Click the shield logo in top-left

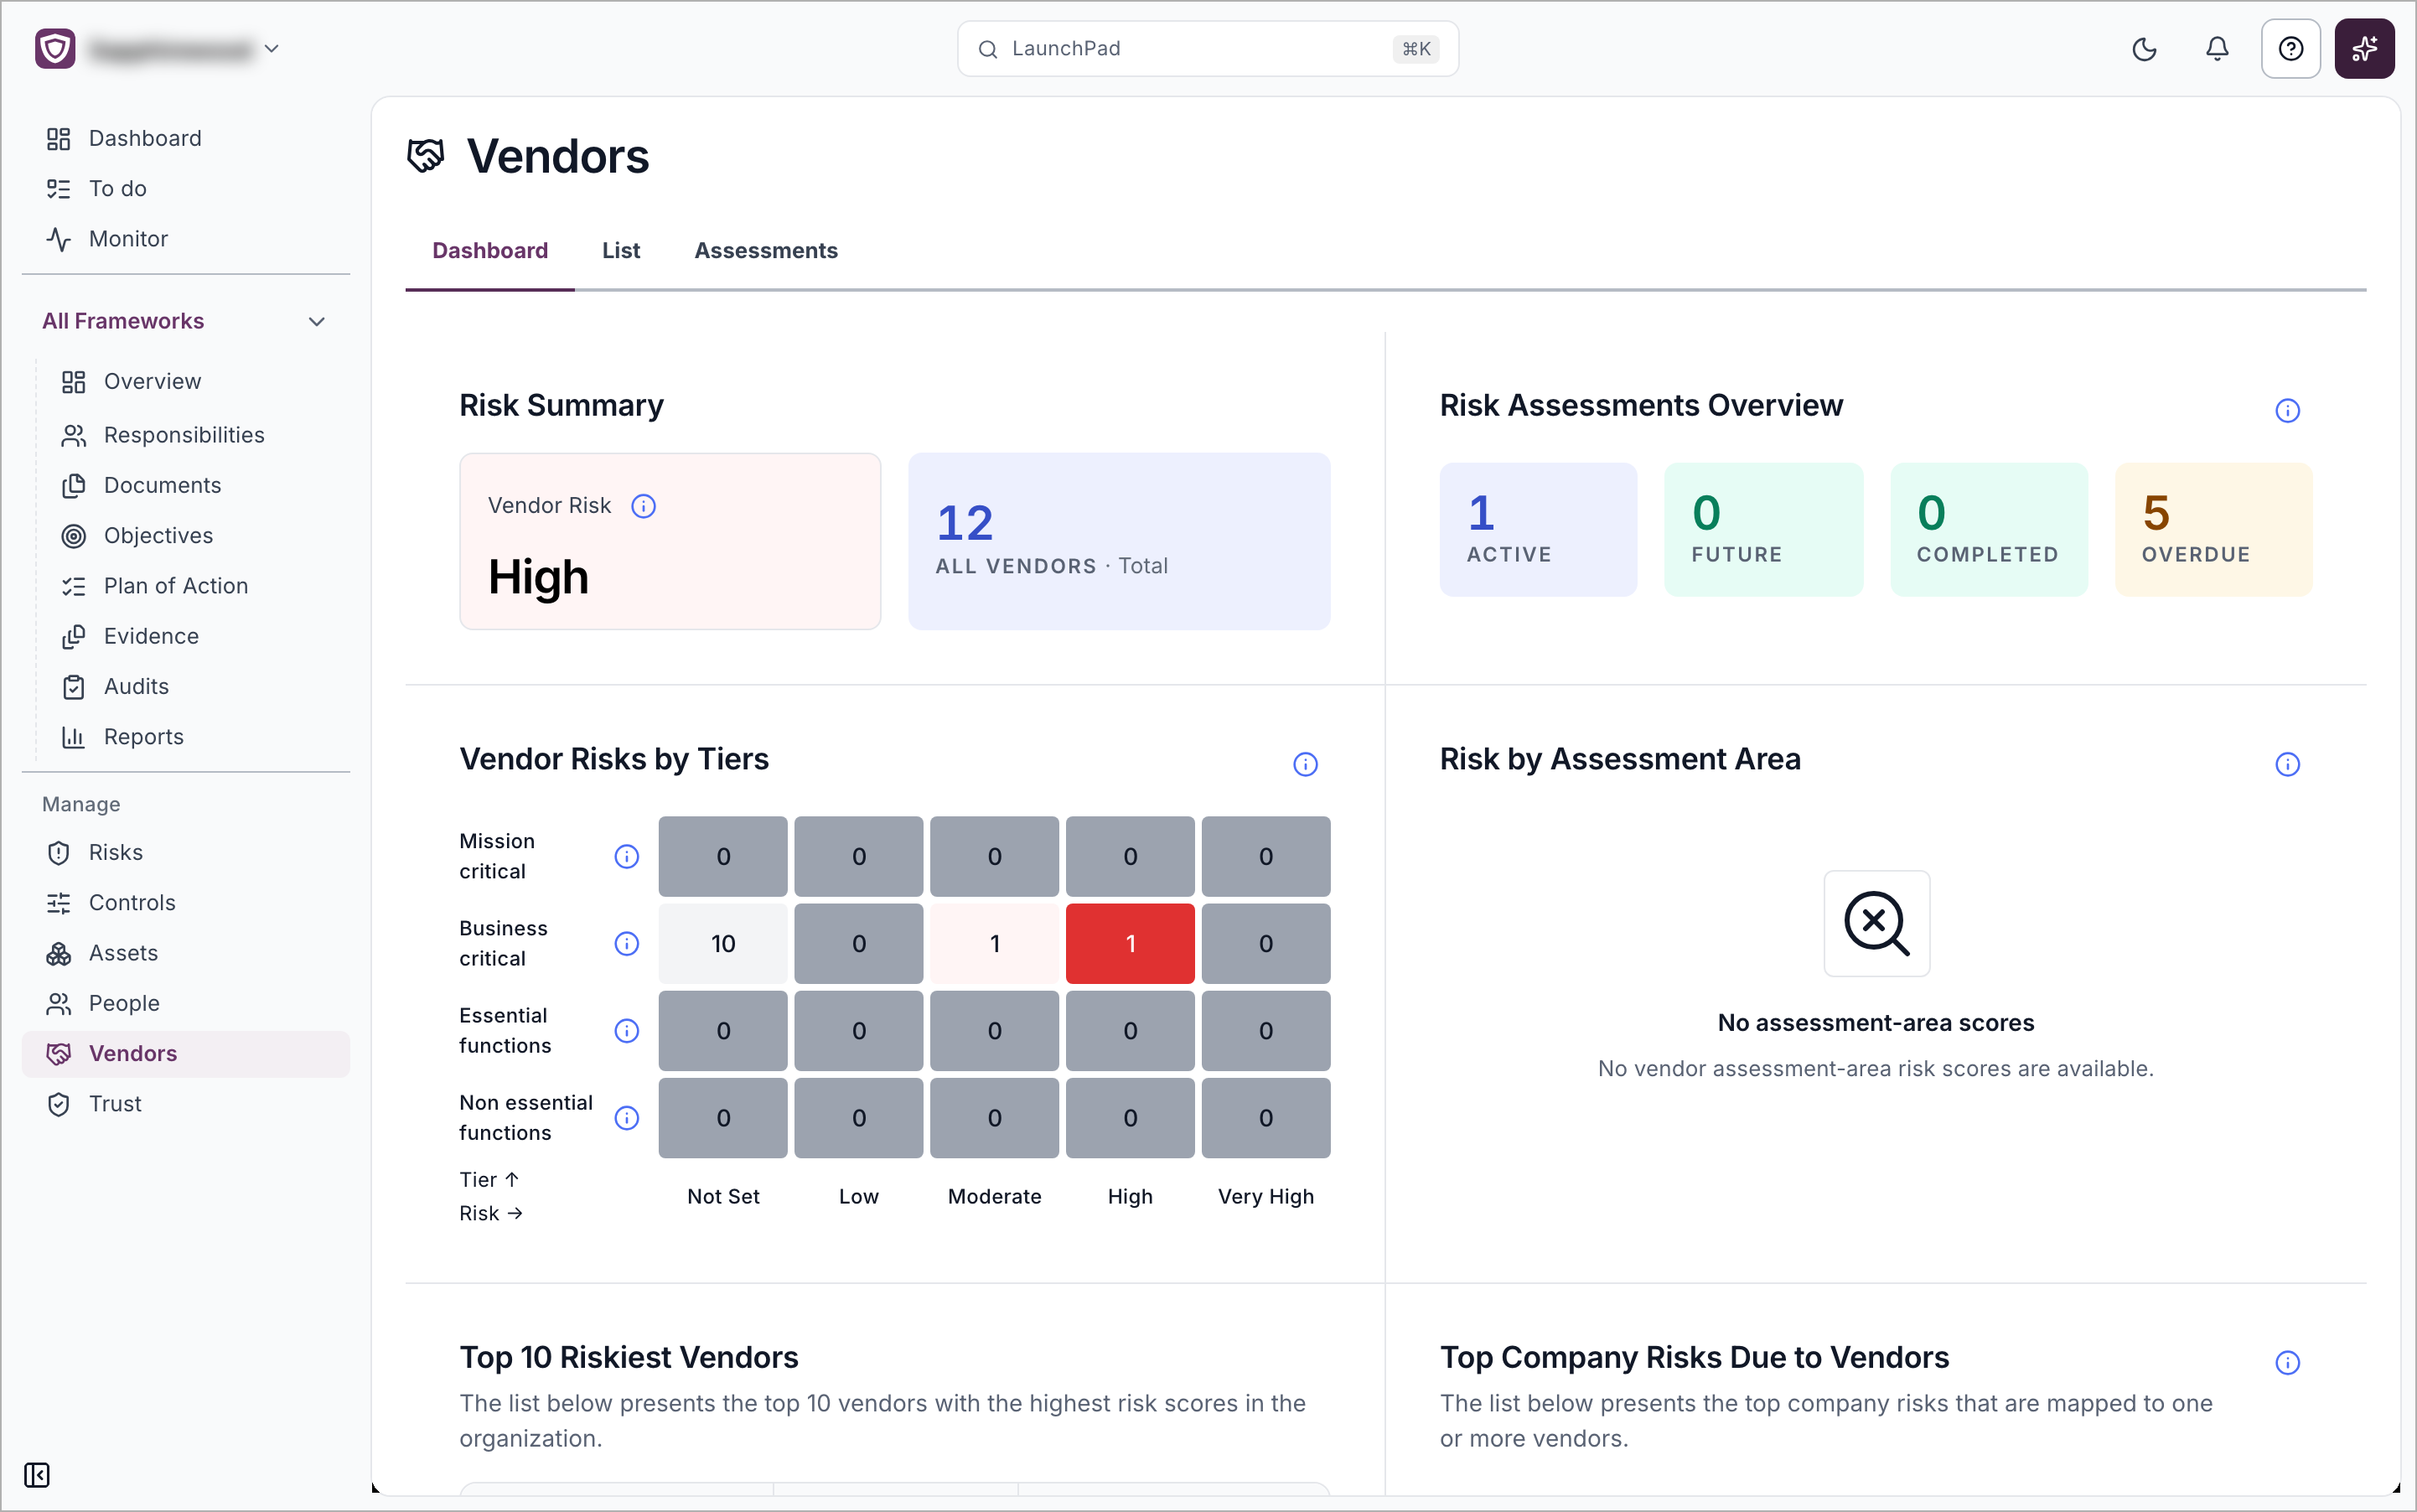click(55, 49)
